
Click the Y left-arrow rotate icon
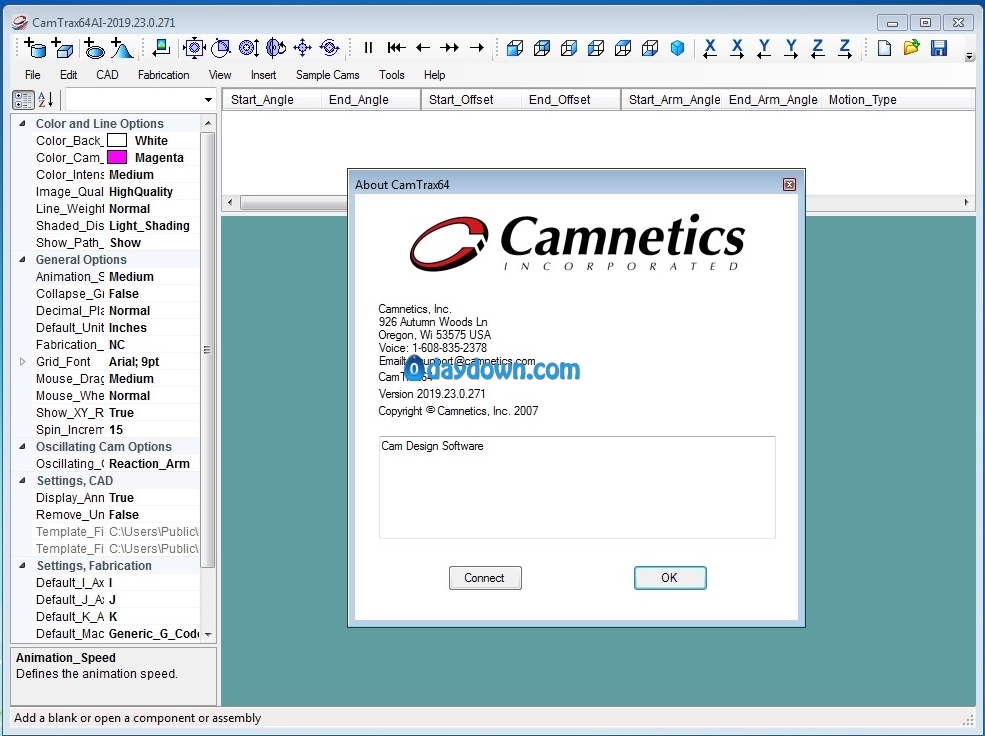[764, 48]
